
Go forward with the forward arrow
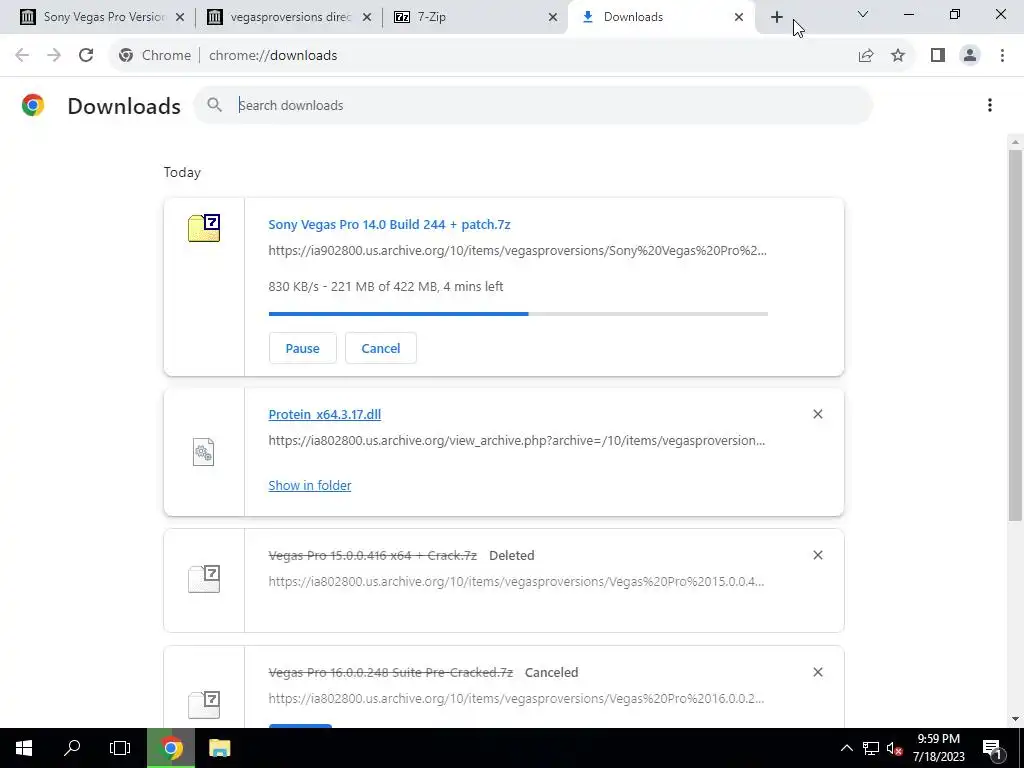54,56
